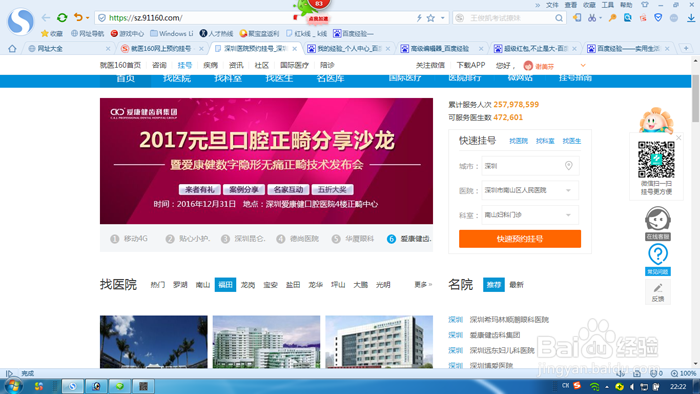Open 收藏 star in the bookmarks bar
The width and height of the screenshot is (700, 394).
pyautogui.click(x=52, y=33)
